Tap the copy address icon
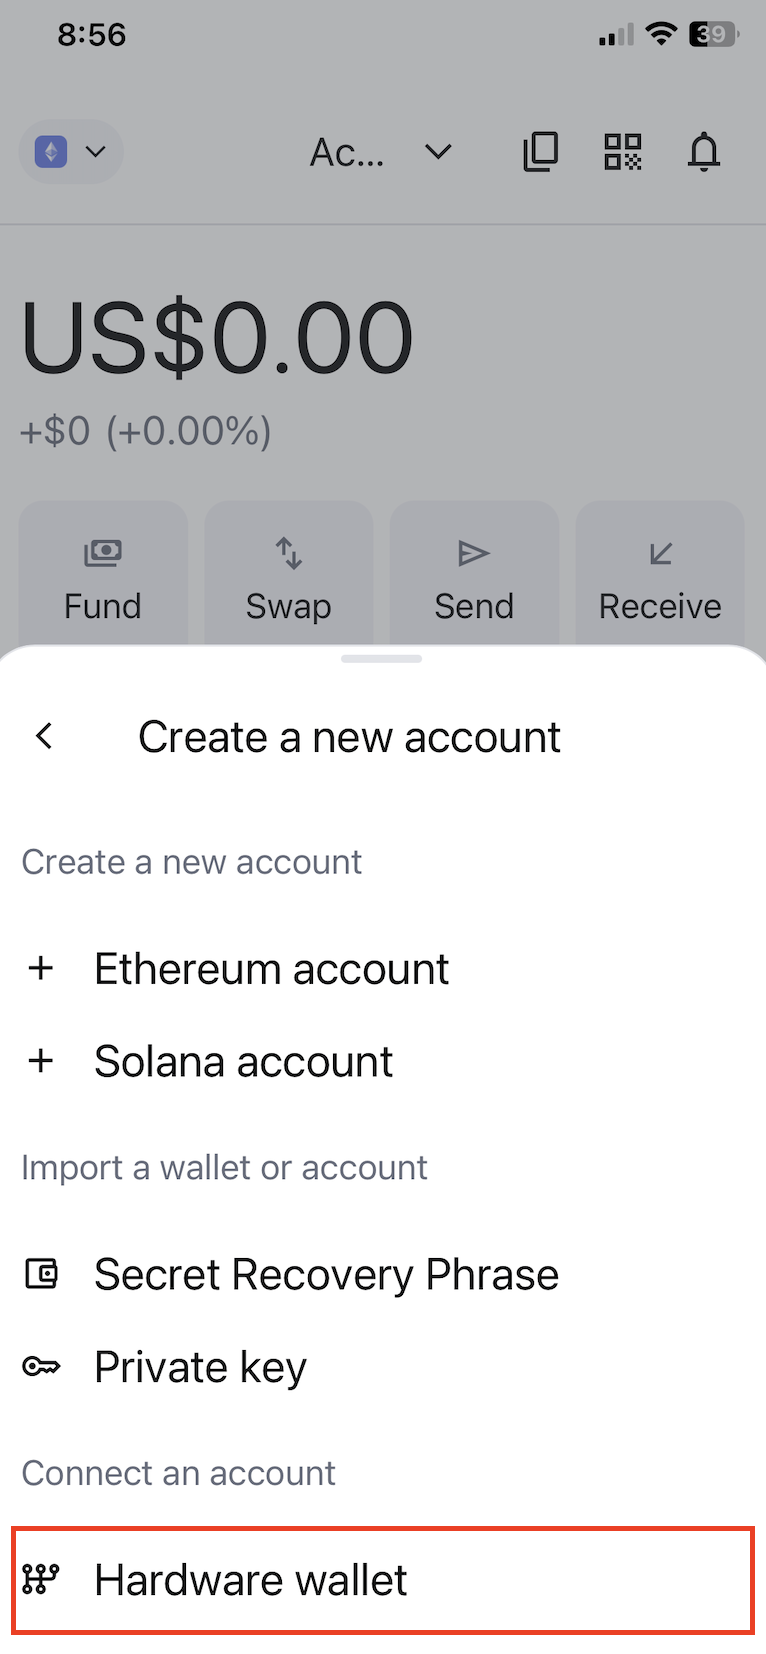766x1654 pixels. [540, 152]
